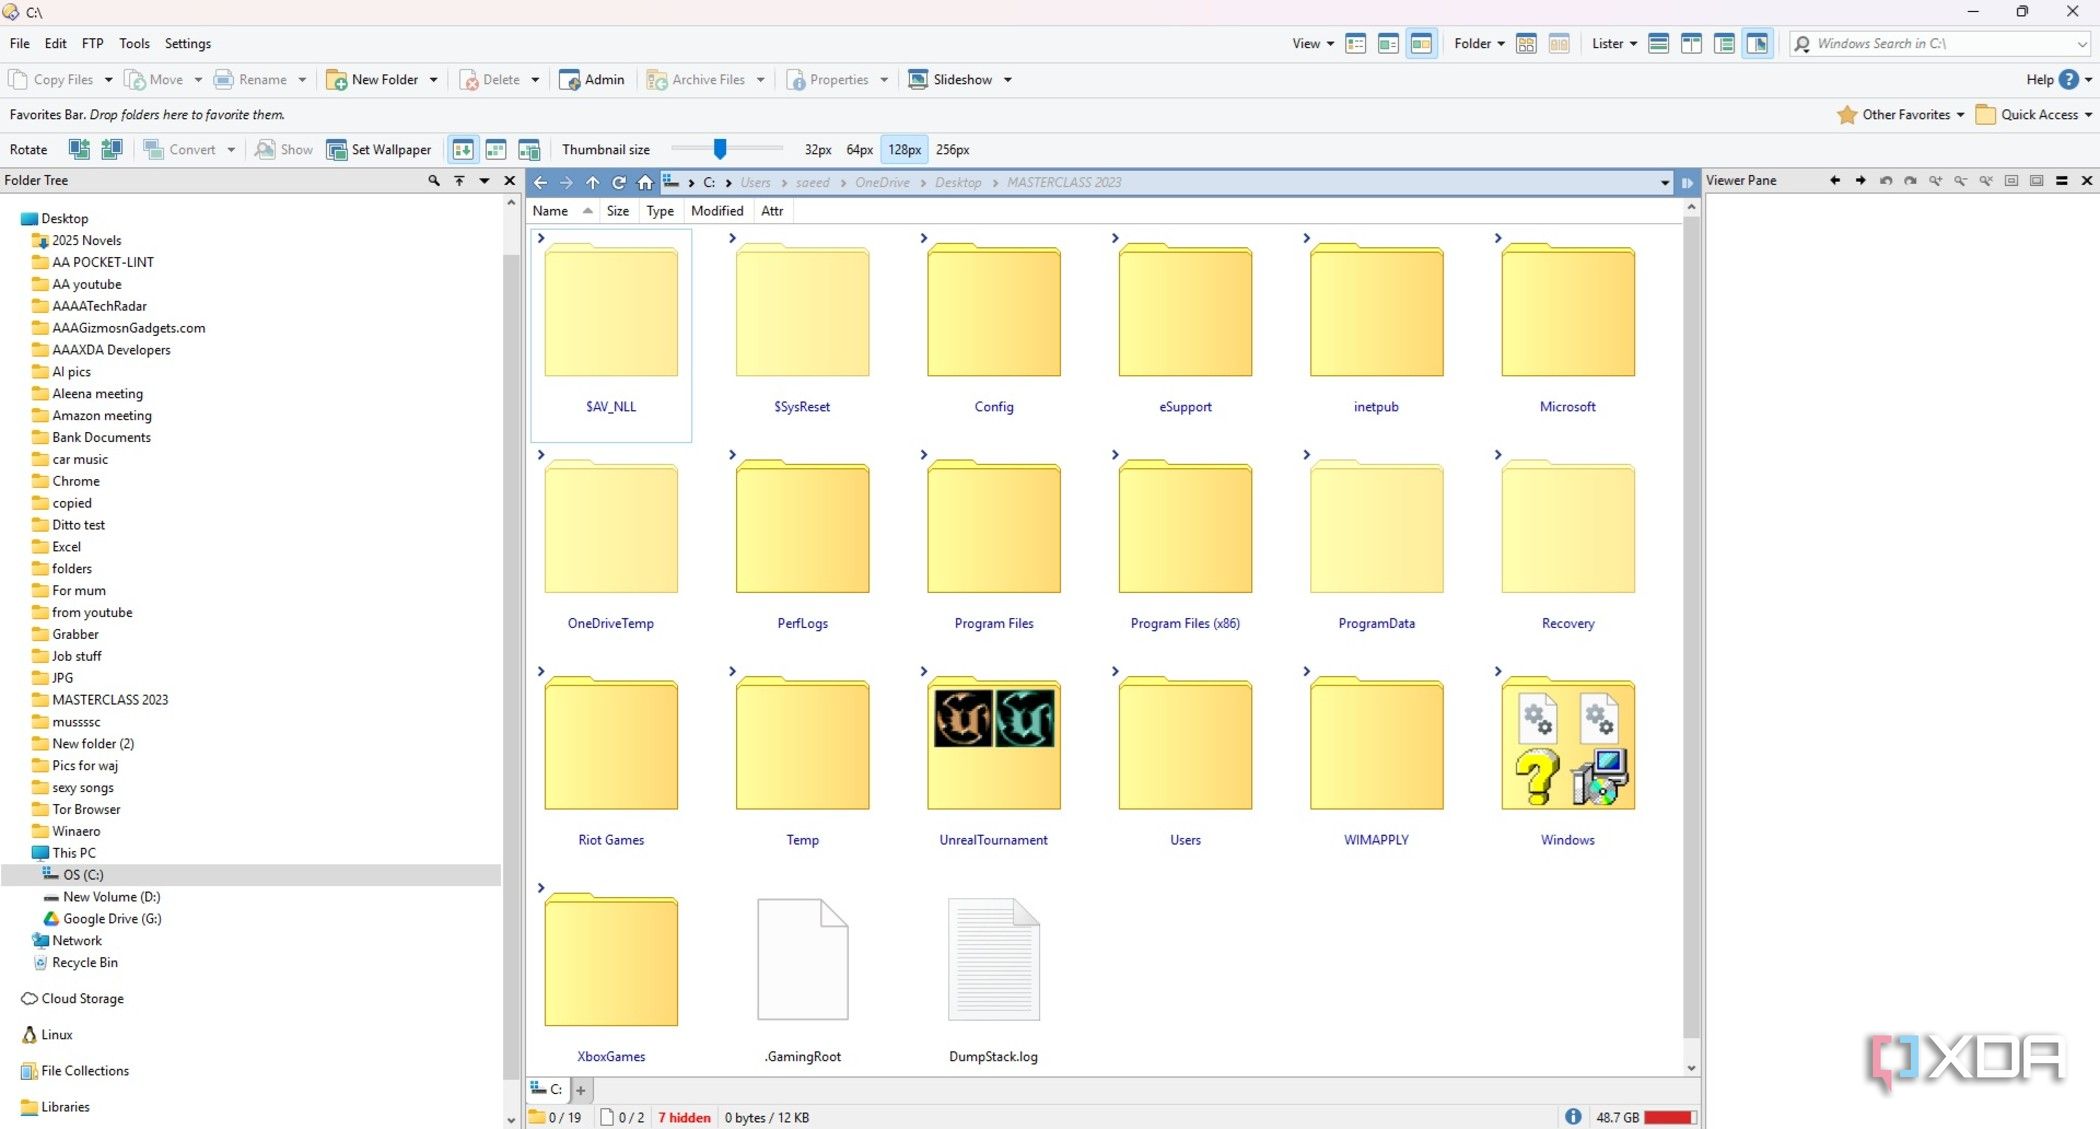The image size is (2100, 1129).
Task: Adjust the Thumbnail size slider handle
Action: (x=719, y=149)
